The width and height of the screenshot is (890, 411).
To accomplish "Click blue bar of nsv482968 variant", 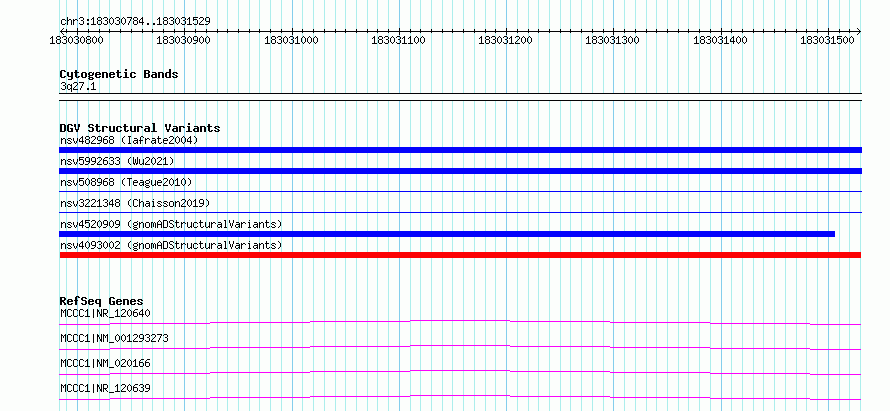I will 460,150.
